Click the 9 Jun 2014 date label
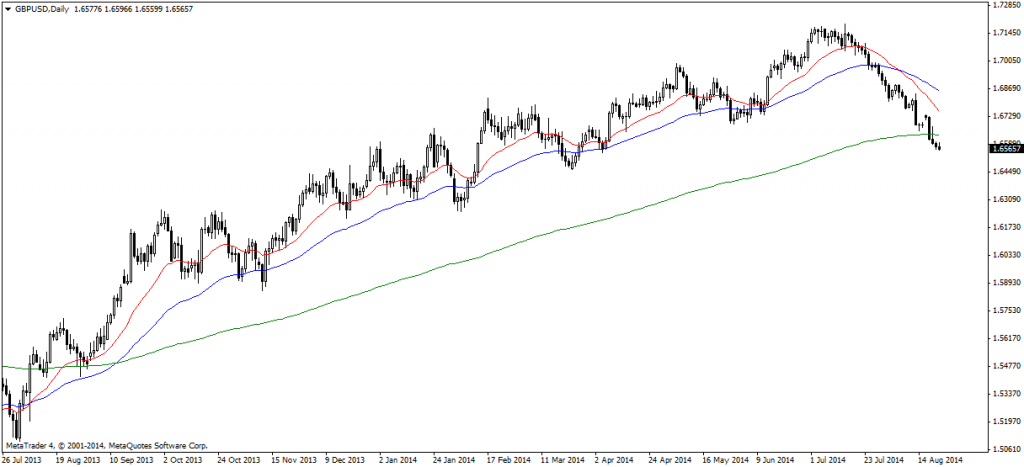Viewport: 1024px width, 467px height. 776,459
